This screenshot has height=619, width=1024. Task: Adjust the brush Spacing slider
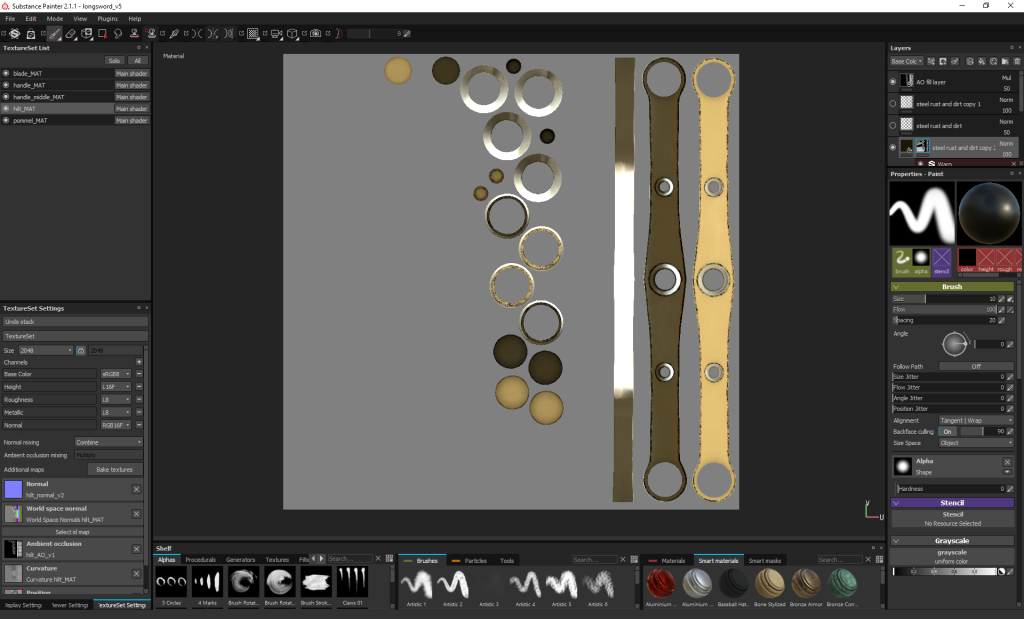[x=944, y=320]
